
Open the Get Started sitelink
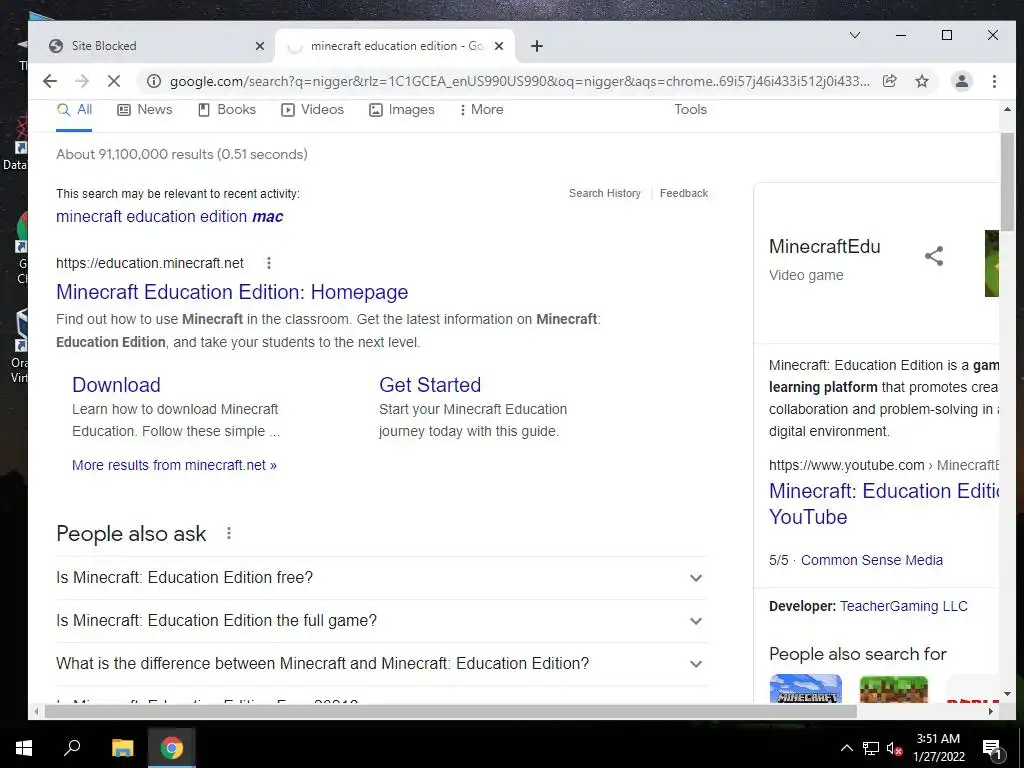[430, 385]
